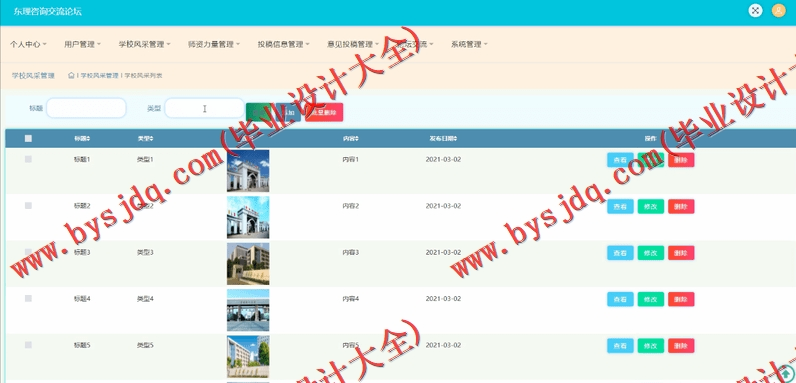Screen dimensions: 796x383
Task: Click 学校风采列表 breadcrumb item
Action: point(143,75)
